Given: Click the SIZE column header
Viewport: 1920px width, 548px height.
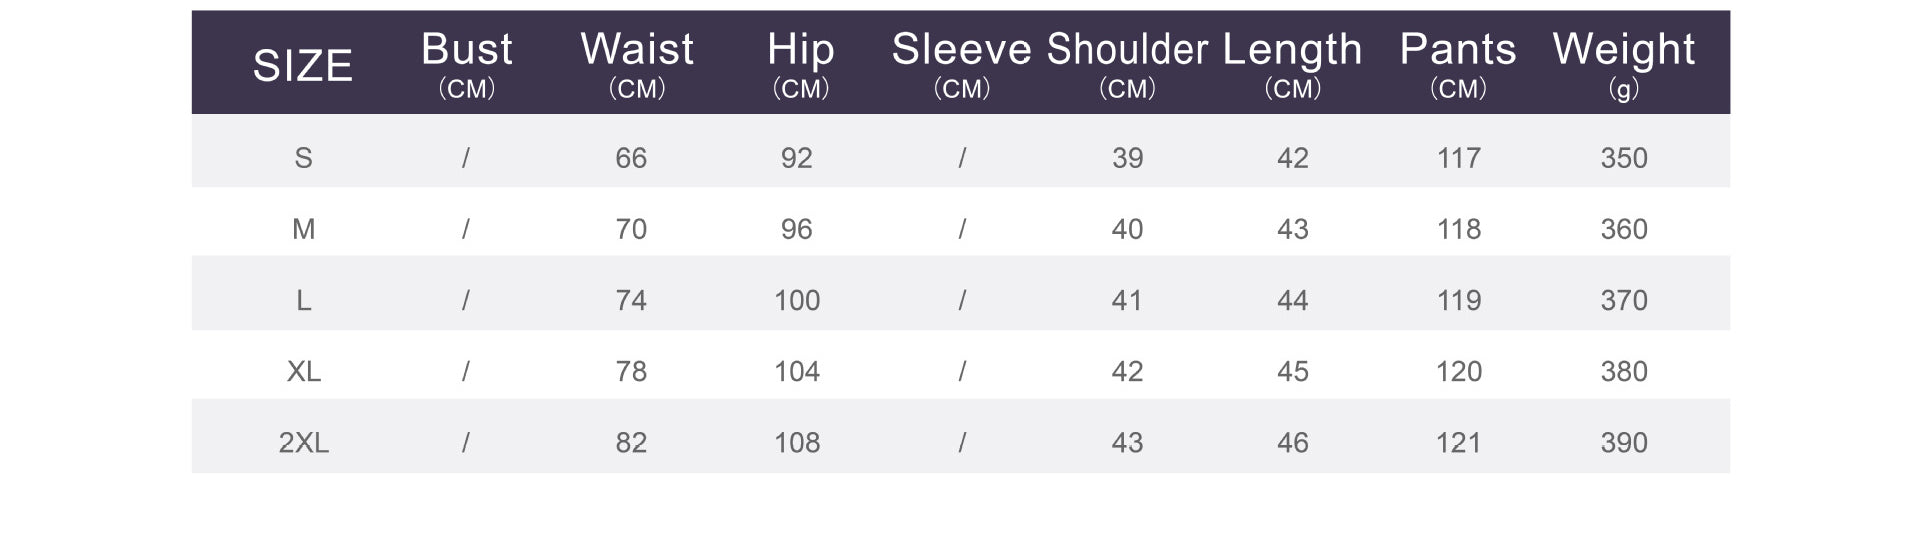Looking at the screenshot, I should point(303,66).
